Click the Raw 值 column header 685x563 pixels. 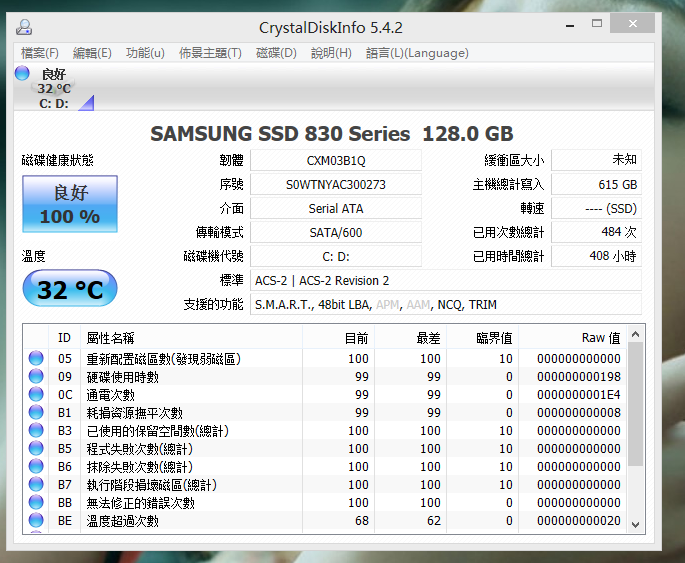(572, 337)
